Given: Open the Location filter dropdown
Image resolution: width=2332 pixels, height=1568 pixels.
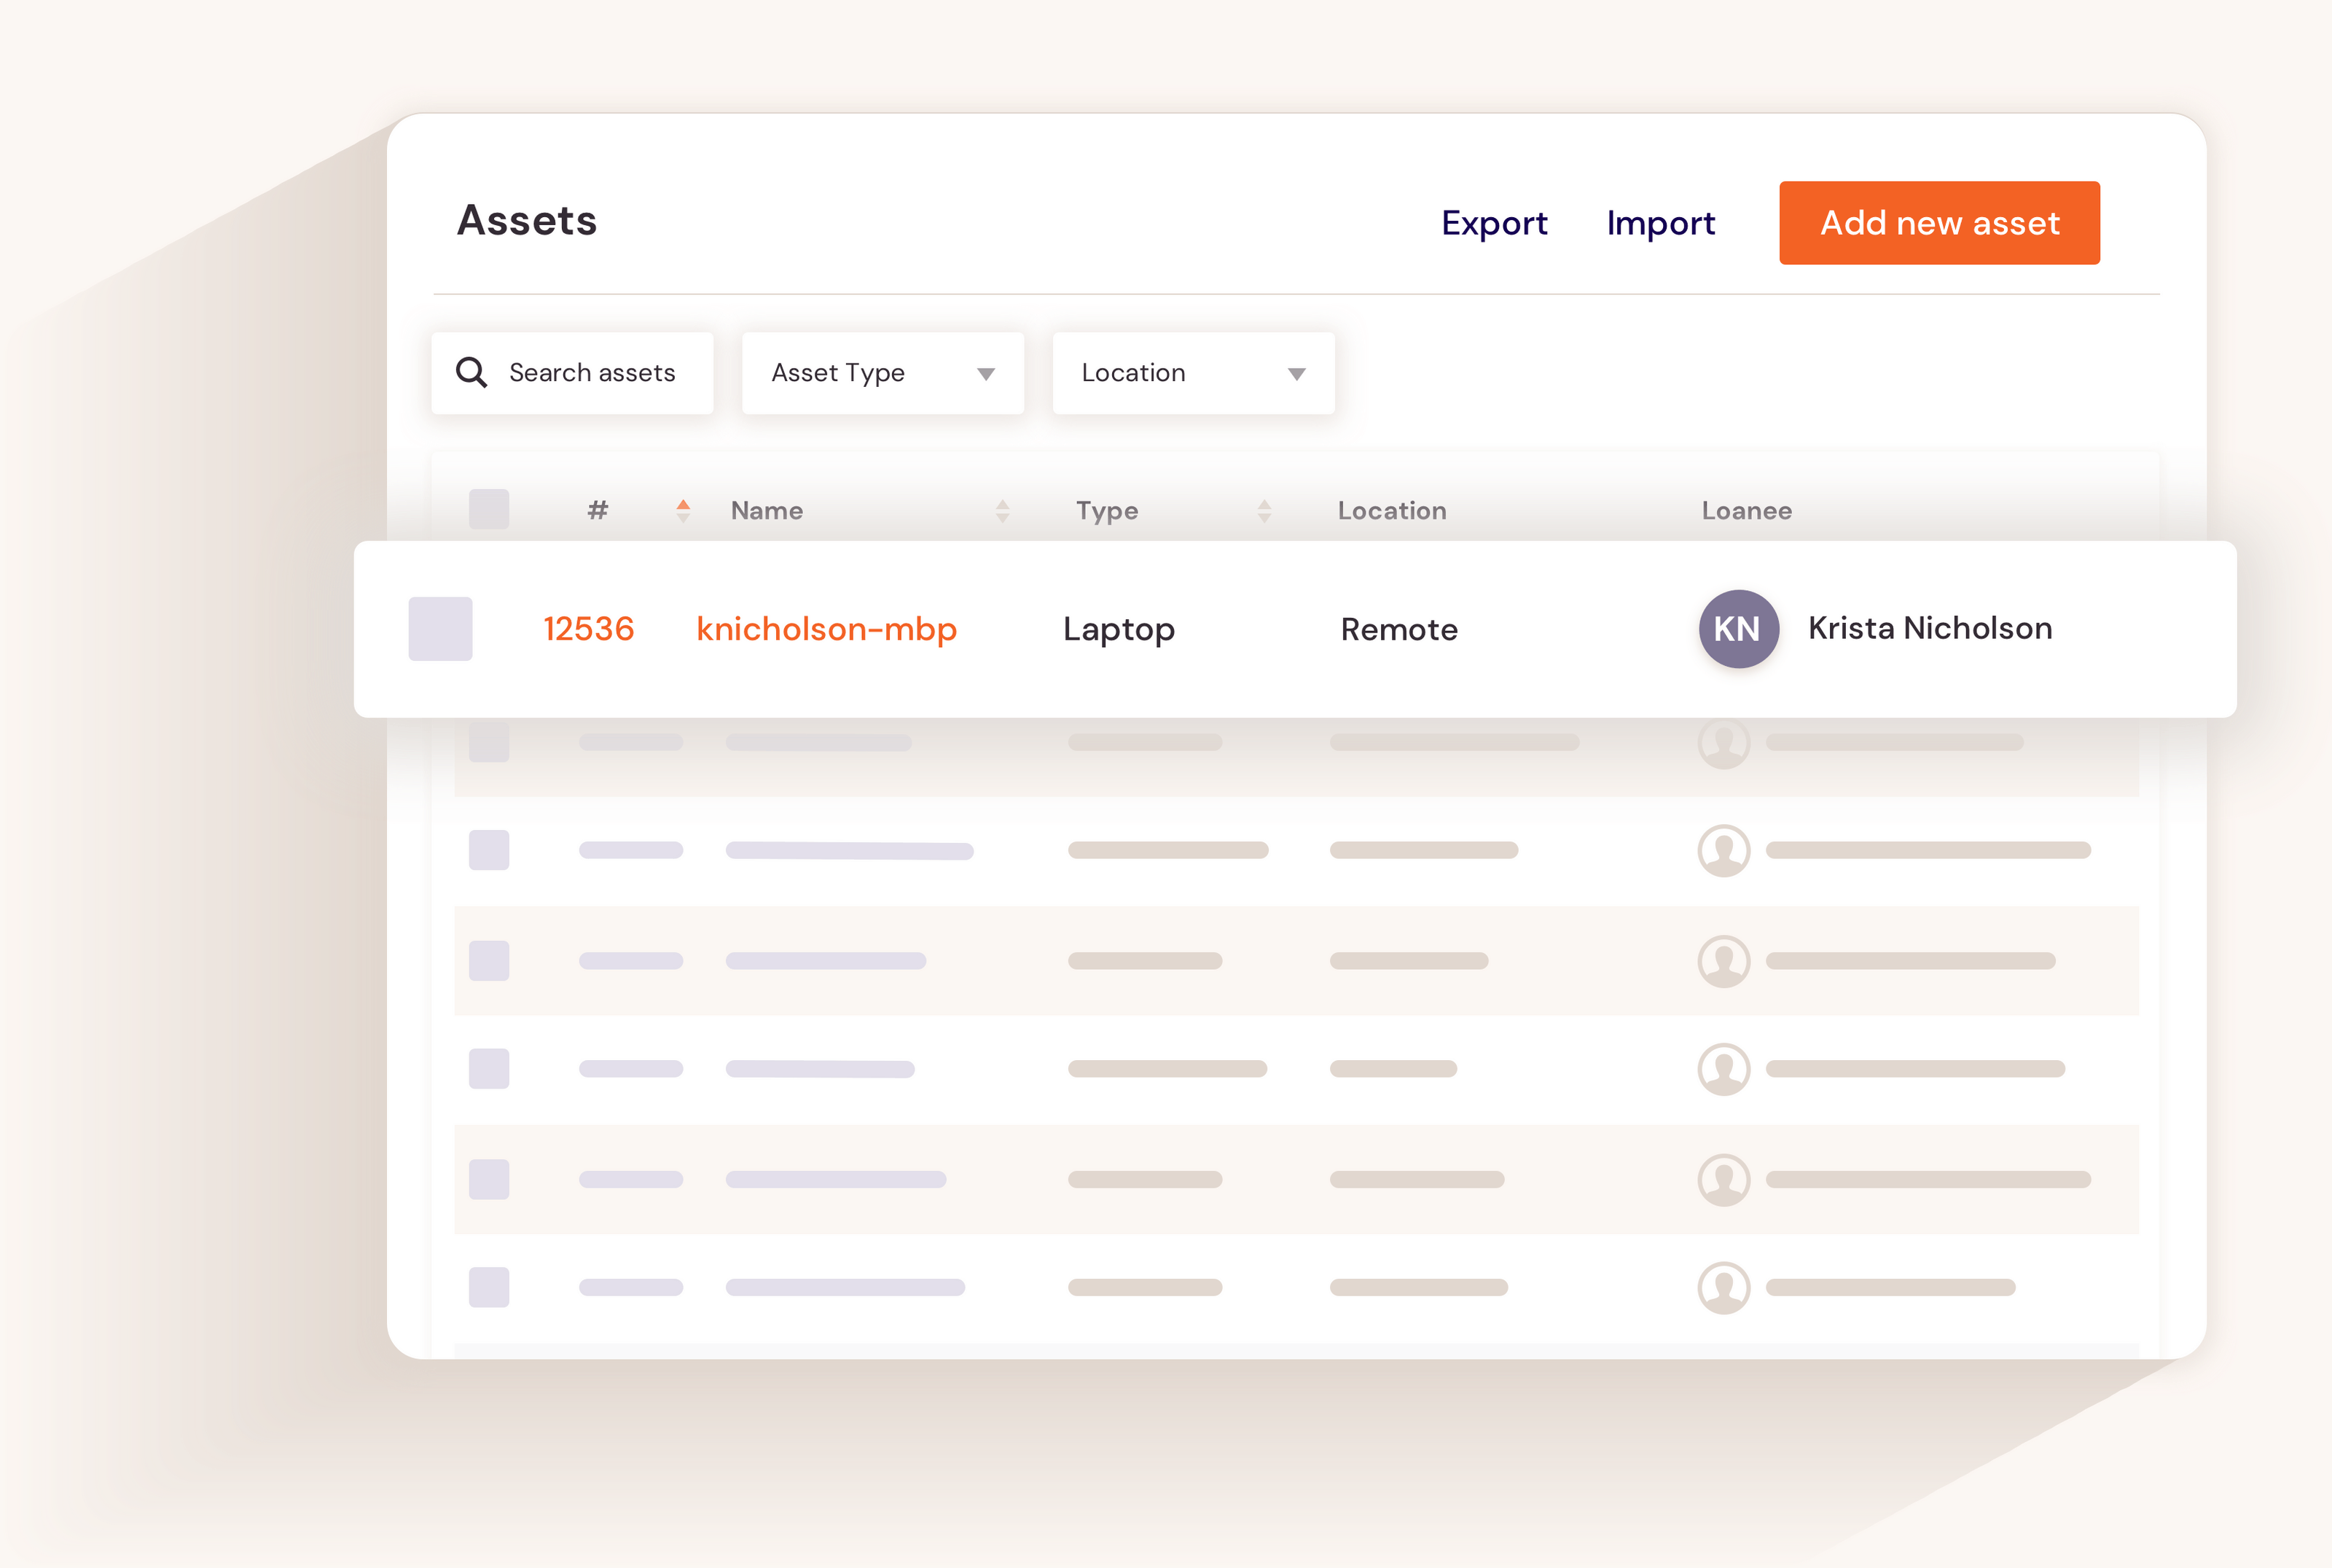Looking at the screenshot, I should click(x=1193, y=373).
